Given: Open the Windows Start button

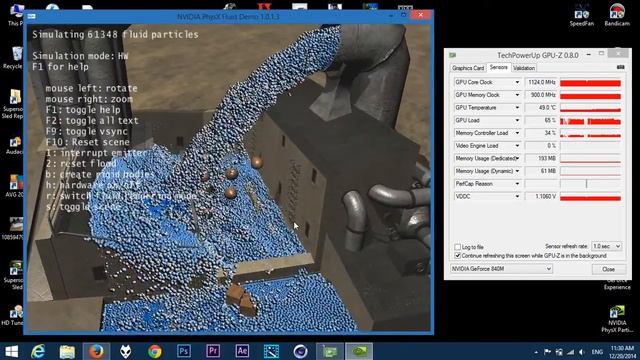Looking at the screenshot, I should (11, 351).
